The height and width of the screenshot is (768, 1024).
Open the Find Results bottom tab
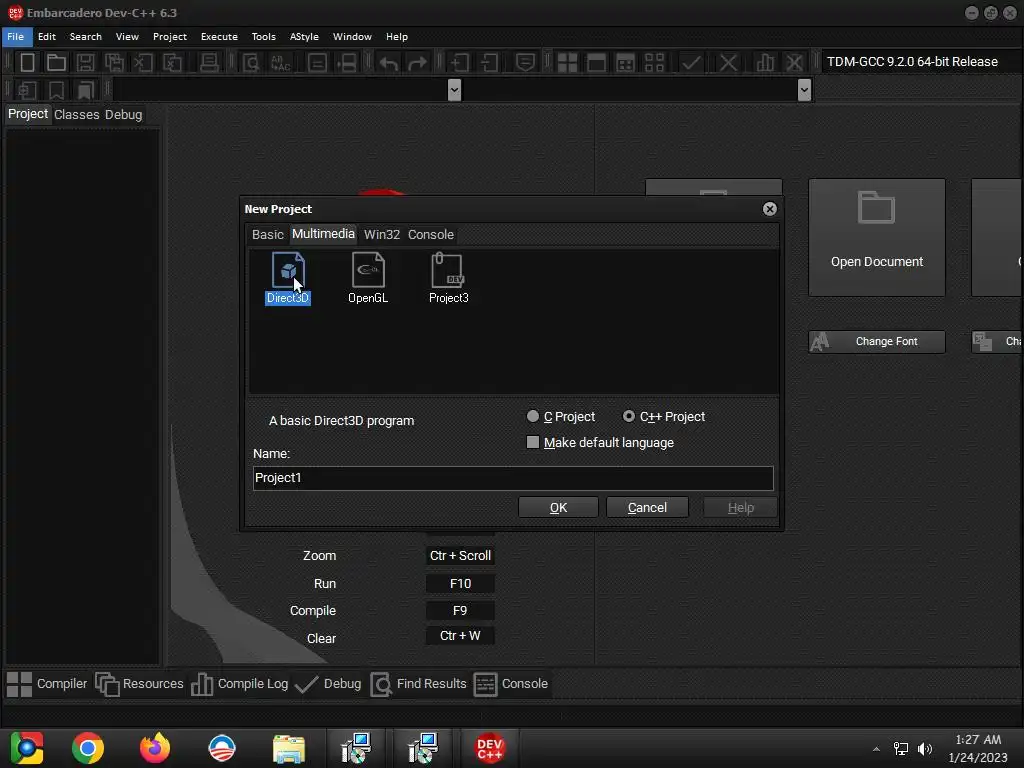click(x=419, y=684)
